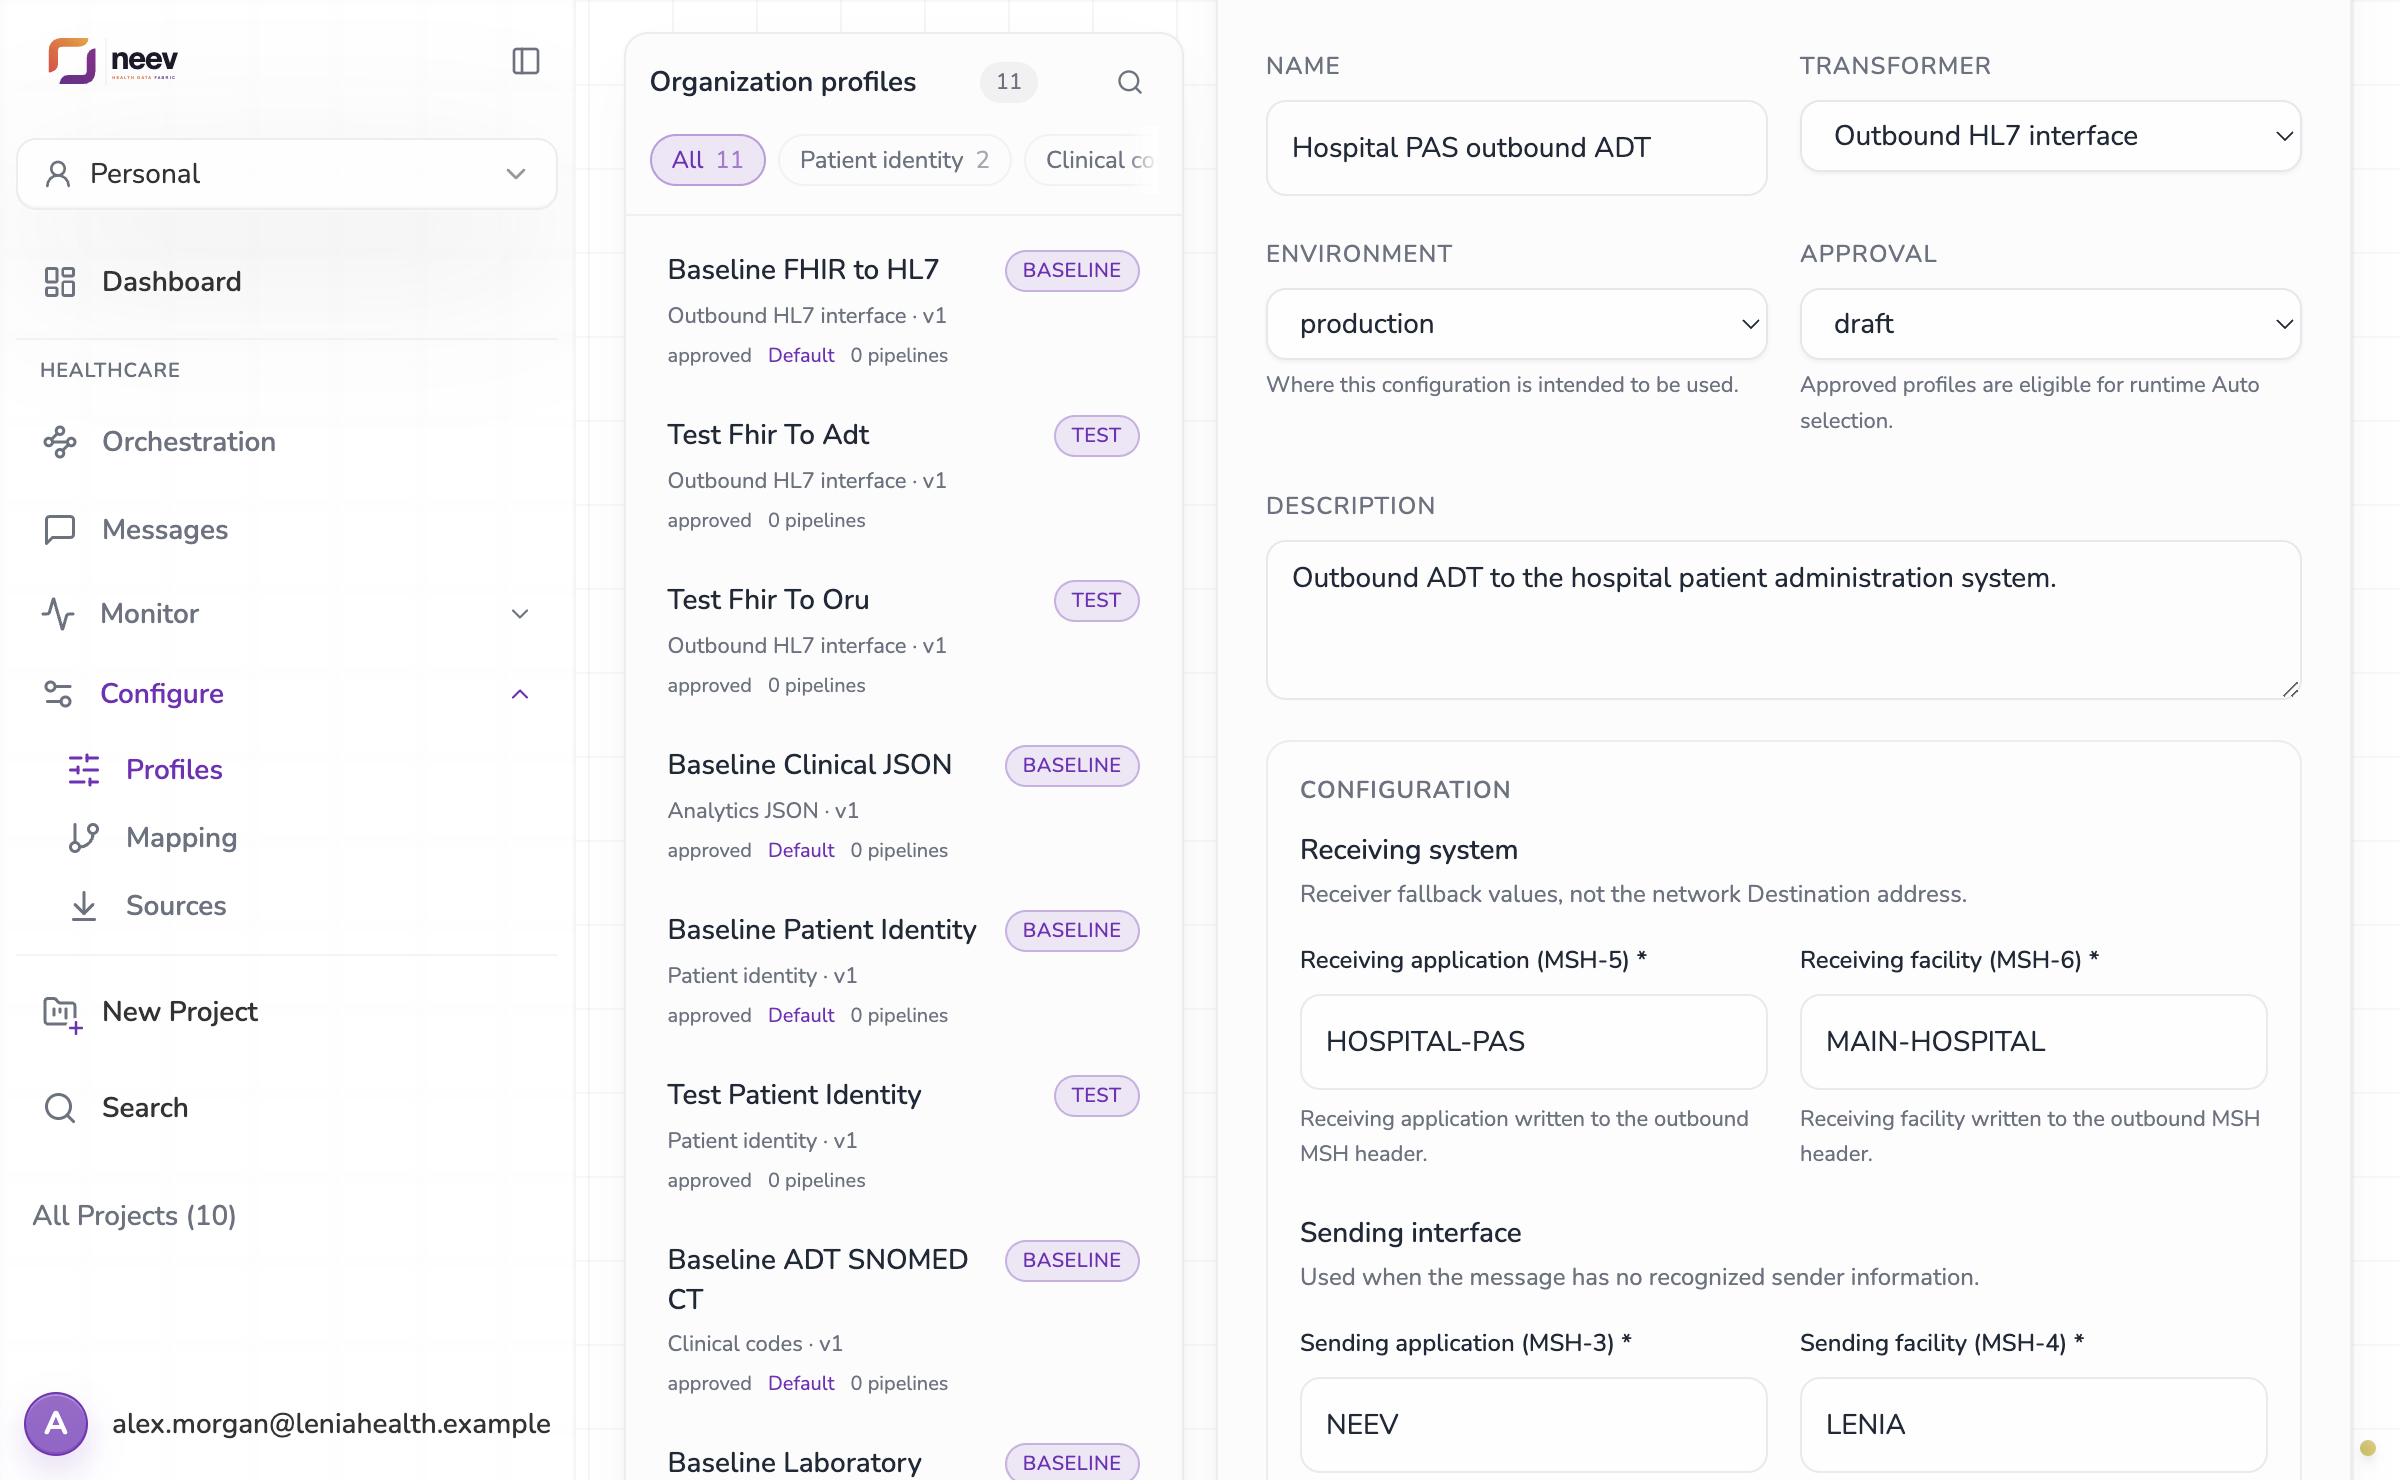Open search in Organization profiles
Image resolution: width=2400 pixels, height=1480 pixels.
pyautogui.click(x=1130, y=82)
